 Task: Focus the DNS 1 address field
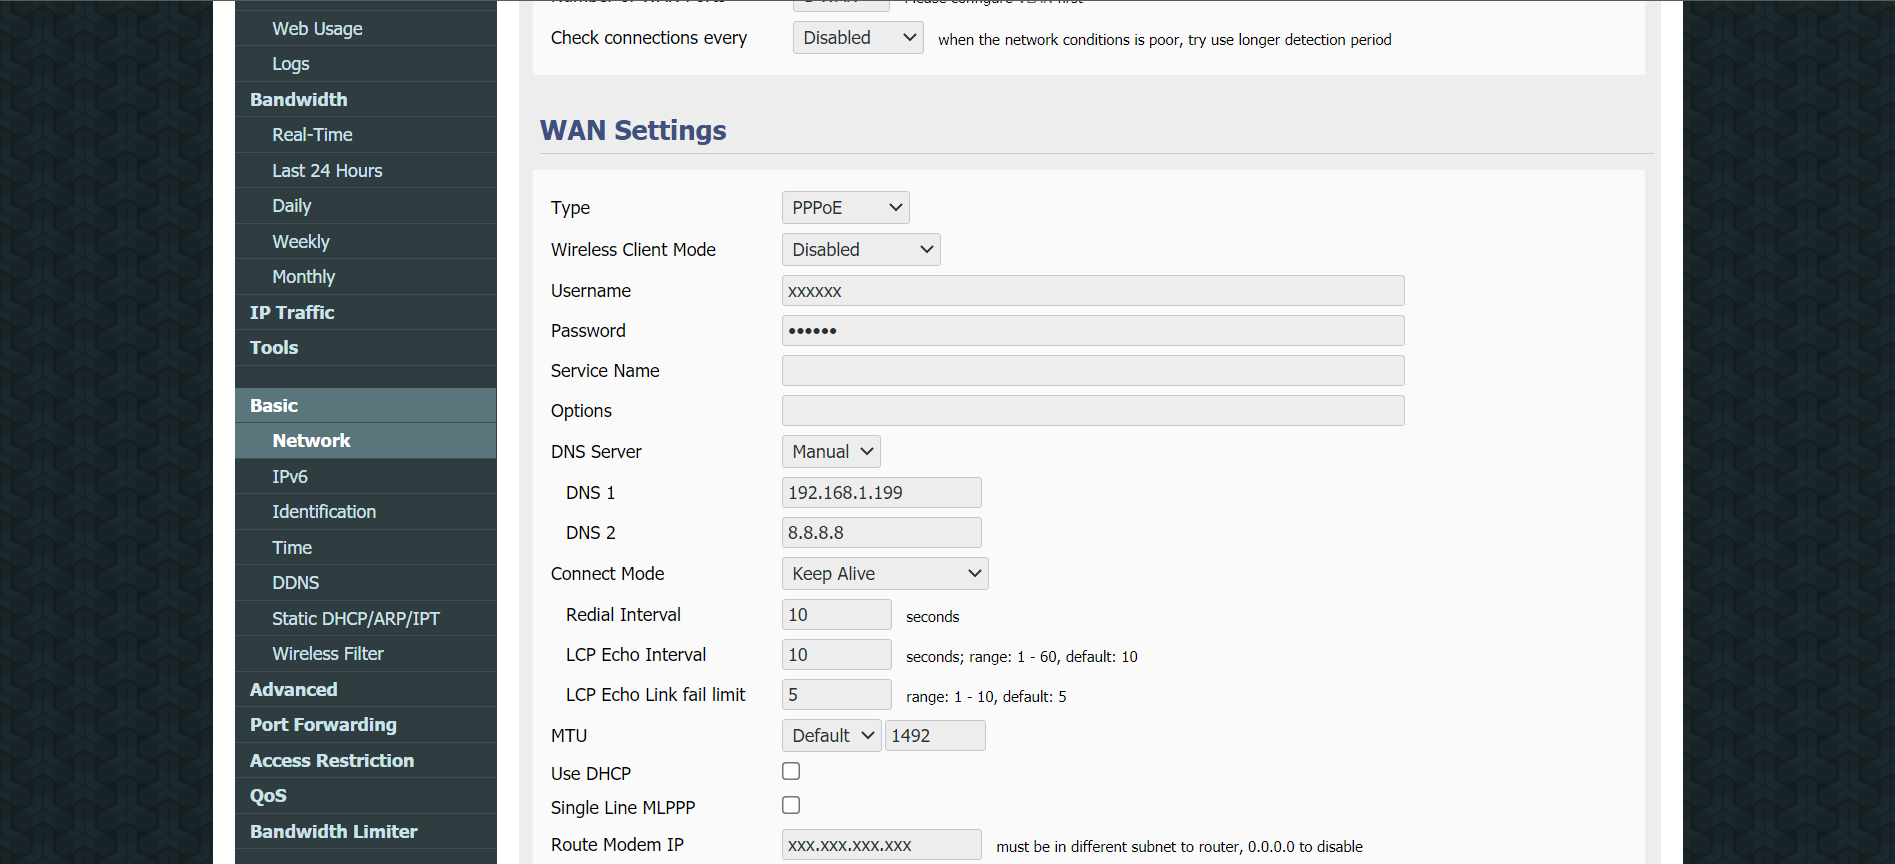coord(880,493)
